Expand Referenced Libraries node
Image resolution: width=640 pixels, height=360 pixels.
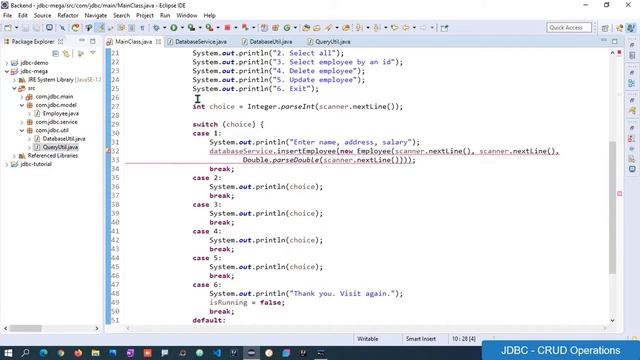pyautogui.click(x=14, y=156)
